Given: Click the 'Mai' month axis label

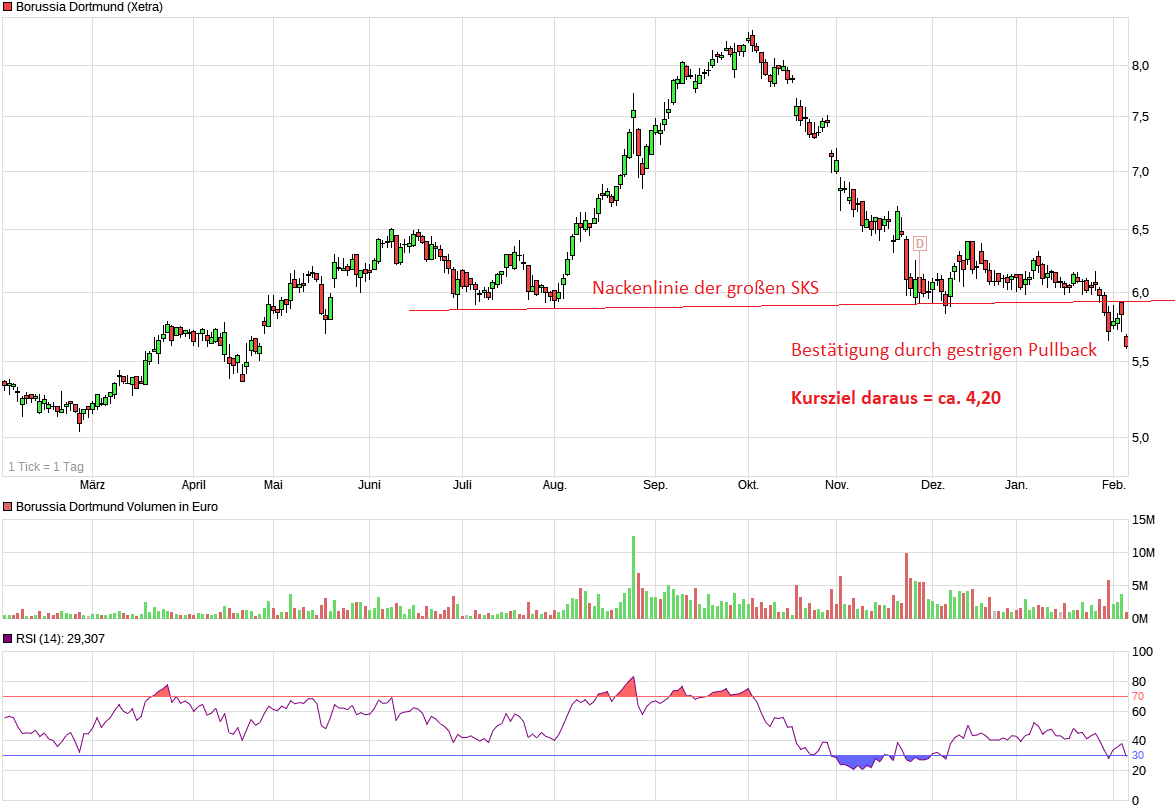Looking at the screenshot, I should [274, 485].
